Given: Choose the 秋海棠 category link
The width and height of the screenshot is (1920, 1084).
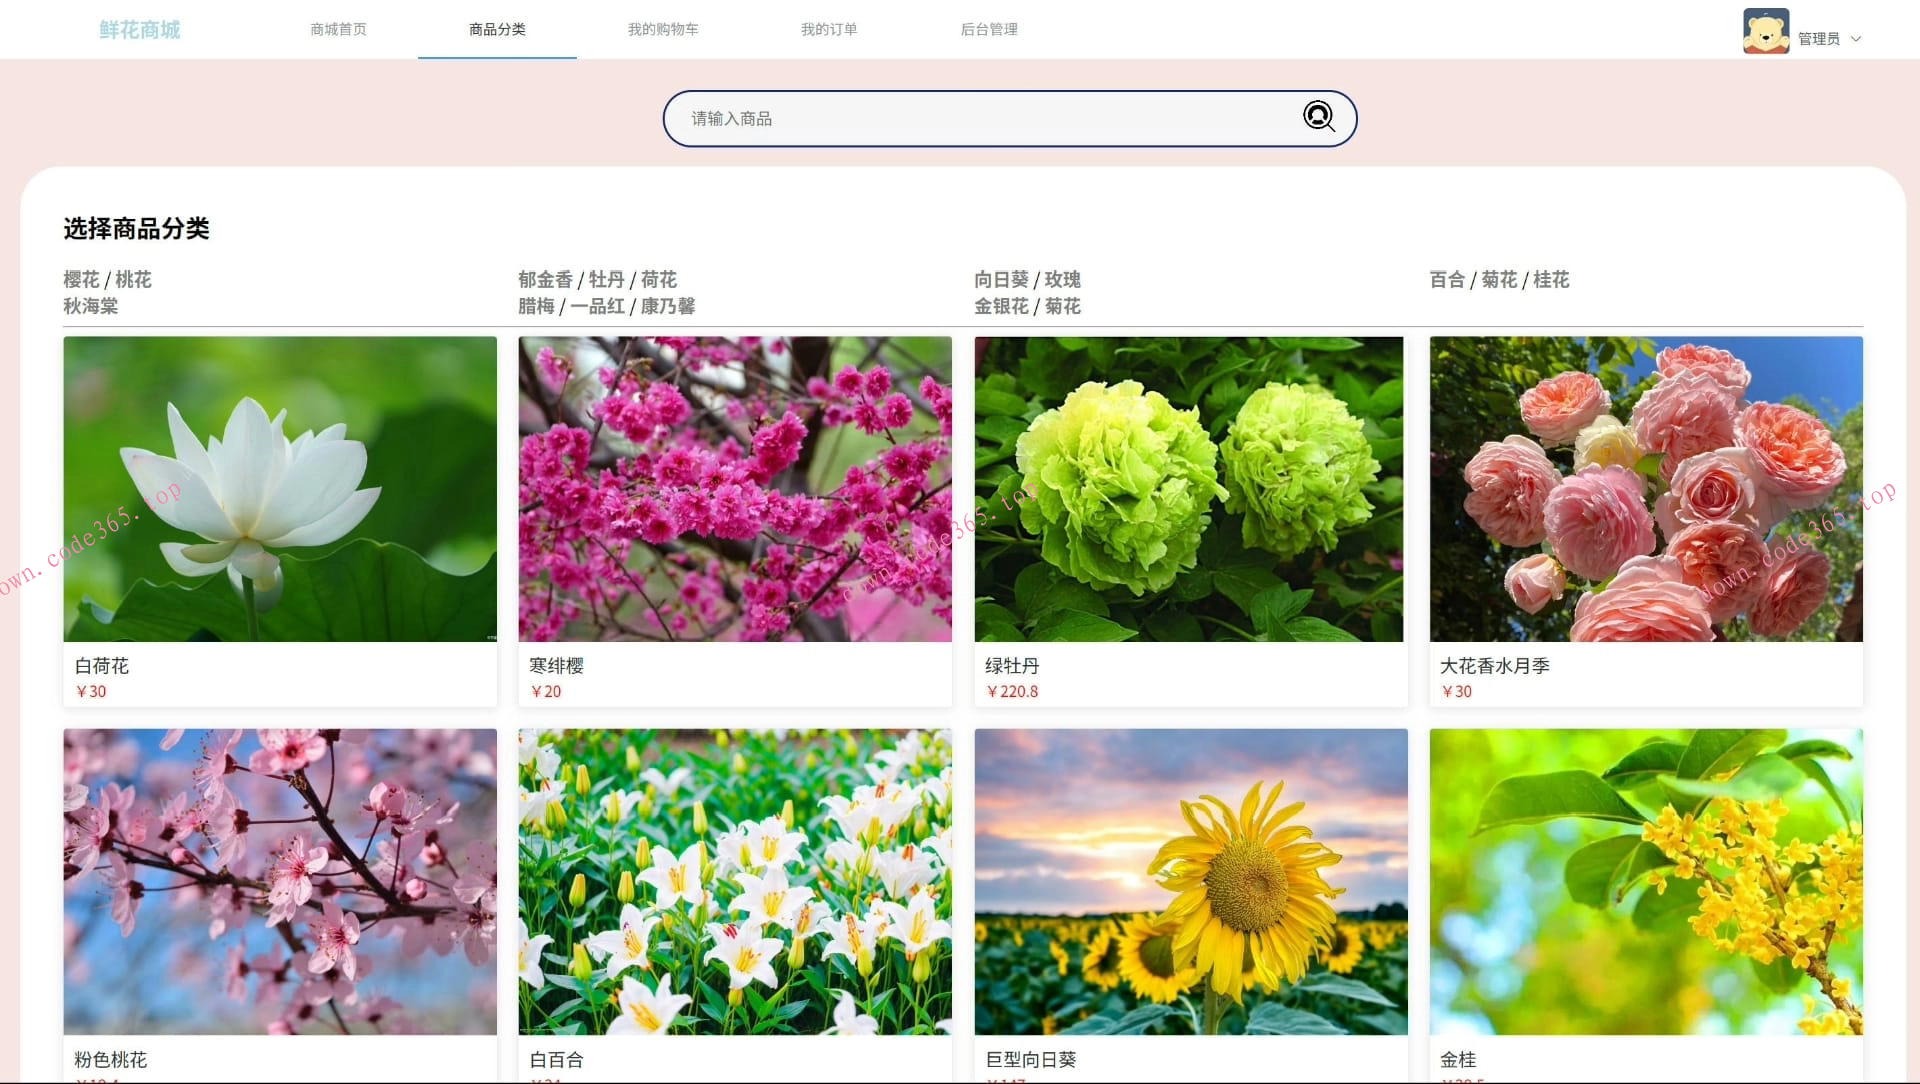Looking at the screenshot, I should coord(90,306).
